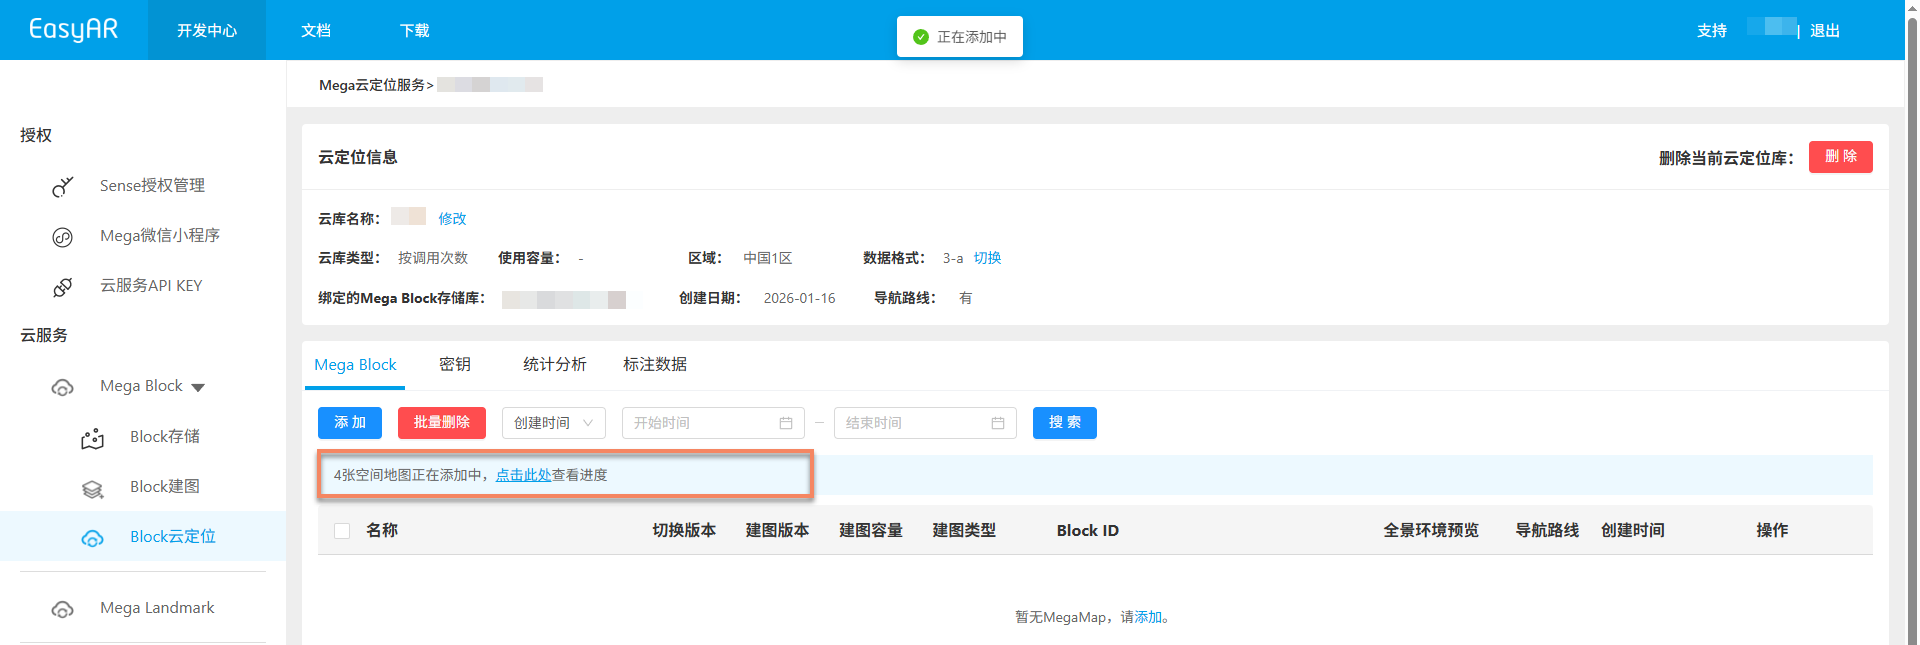Click 切换 link beside data format

(987, 258)
